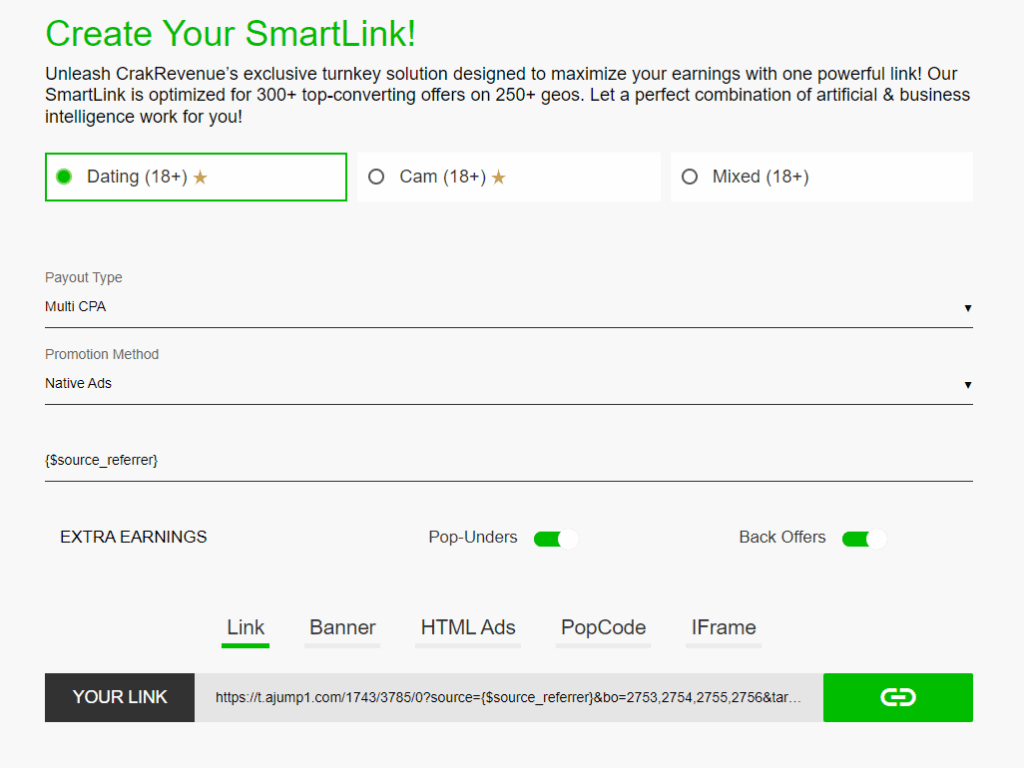Screen dimensions: 1024x768
Task: Click the generated SmartLink URL field
Action: coord(508,698)
